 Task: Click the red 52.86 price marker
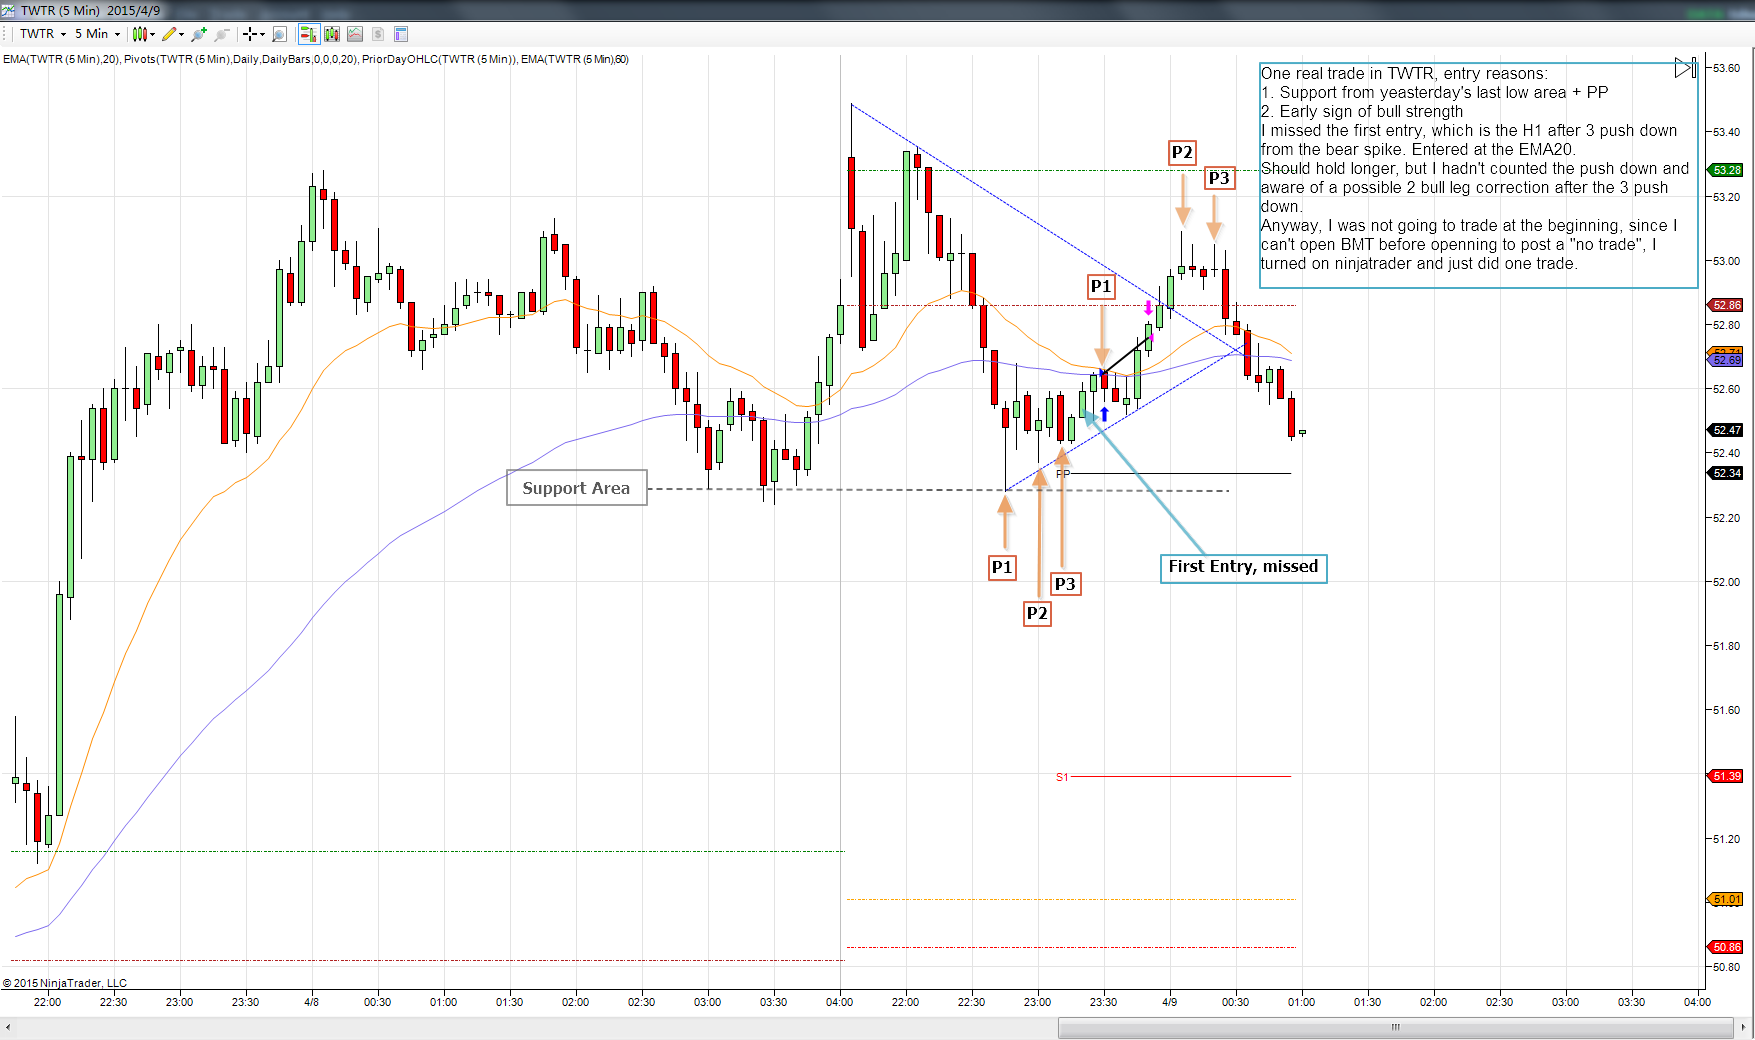pyautogui.click(x=1725, y=305)
